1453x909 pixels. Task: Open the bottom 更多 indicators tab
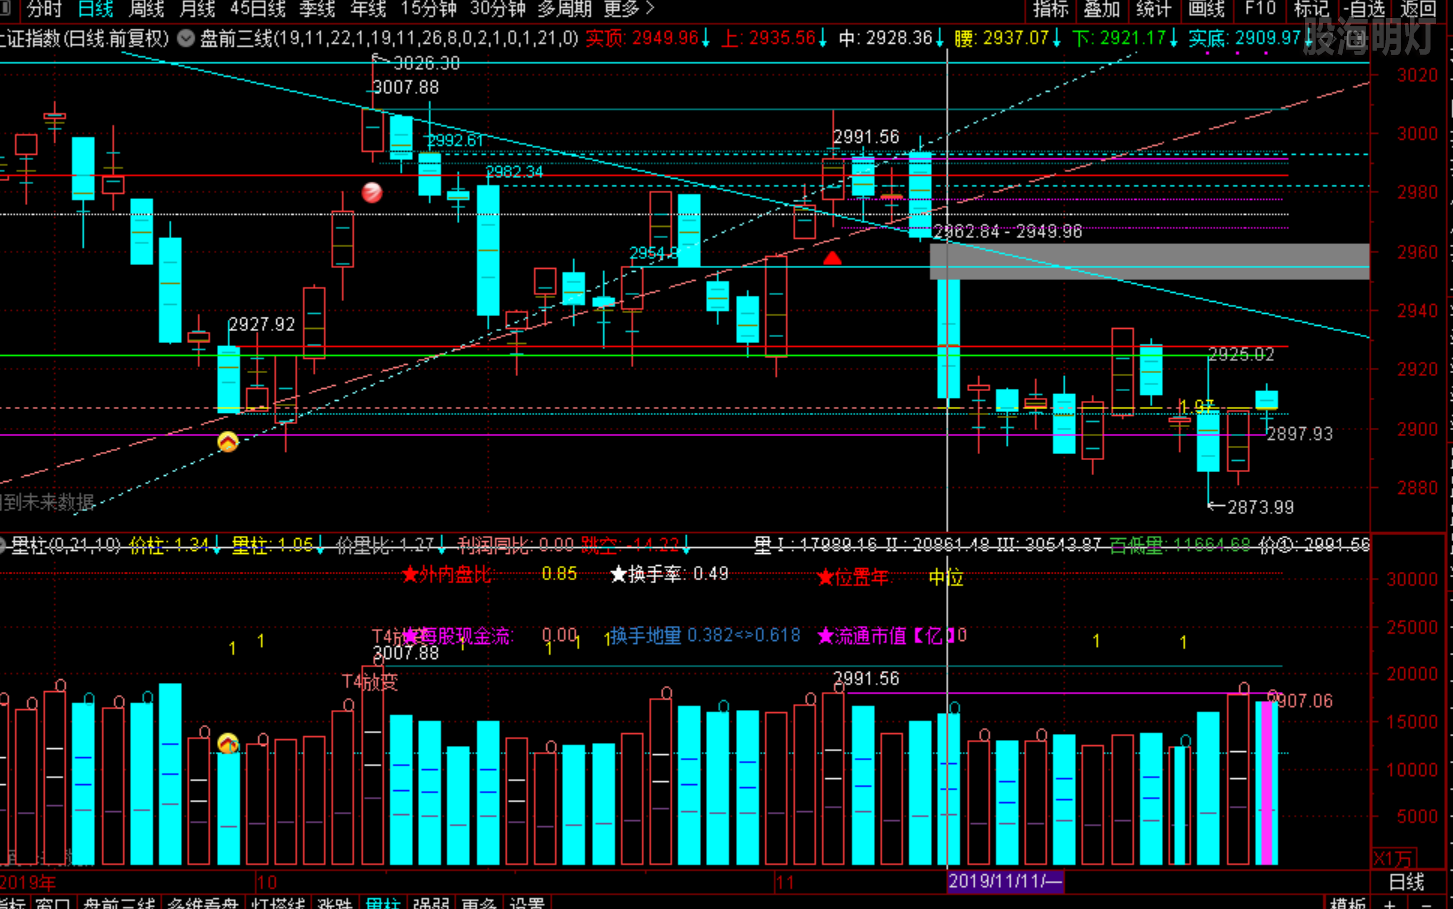(479, 903)
